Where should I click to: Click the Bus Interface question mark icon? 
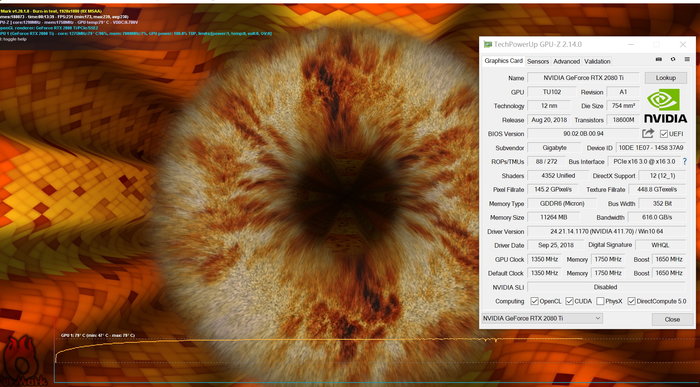click(685, 162)
